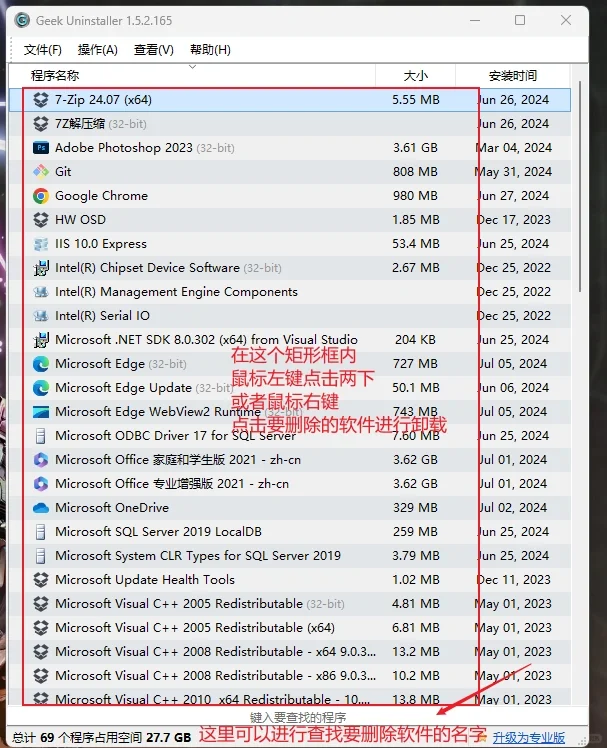Sort by the 大小 column header
Image resolution: width=607 pixels, height=748 pixels.
[x=415, y=75]
